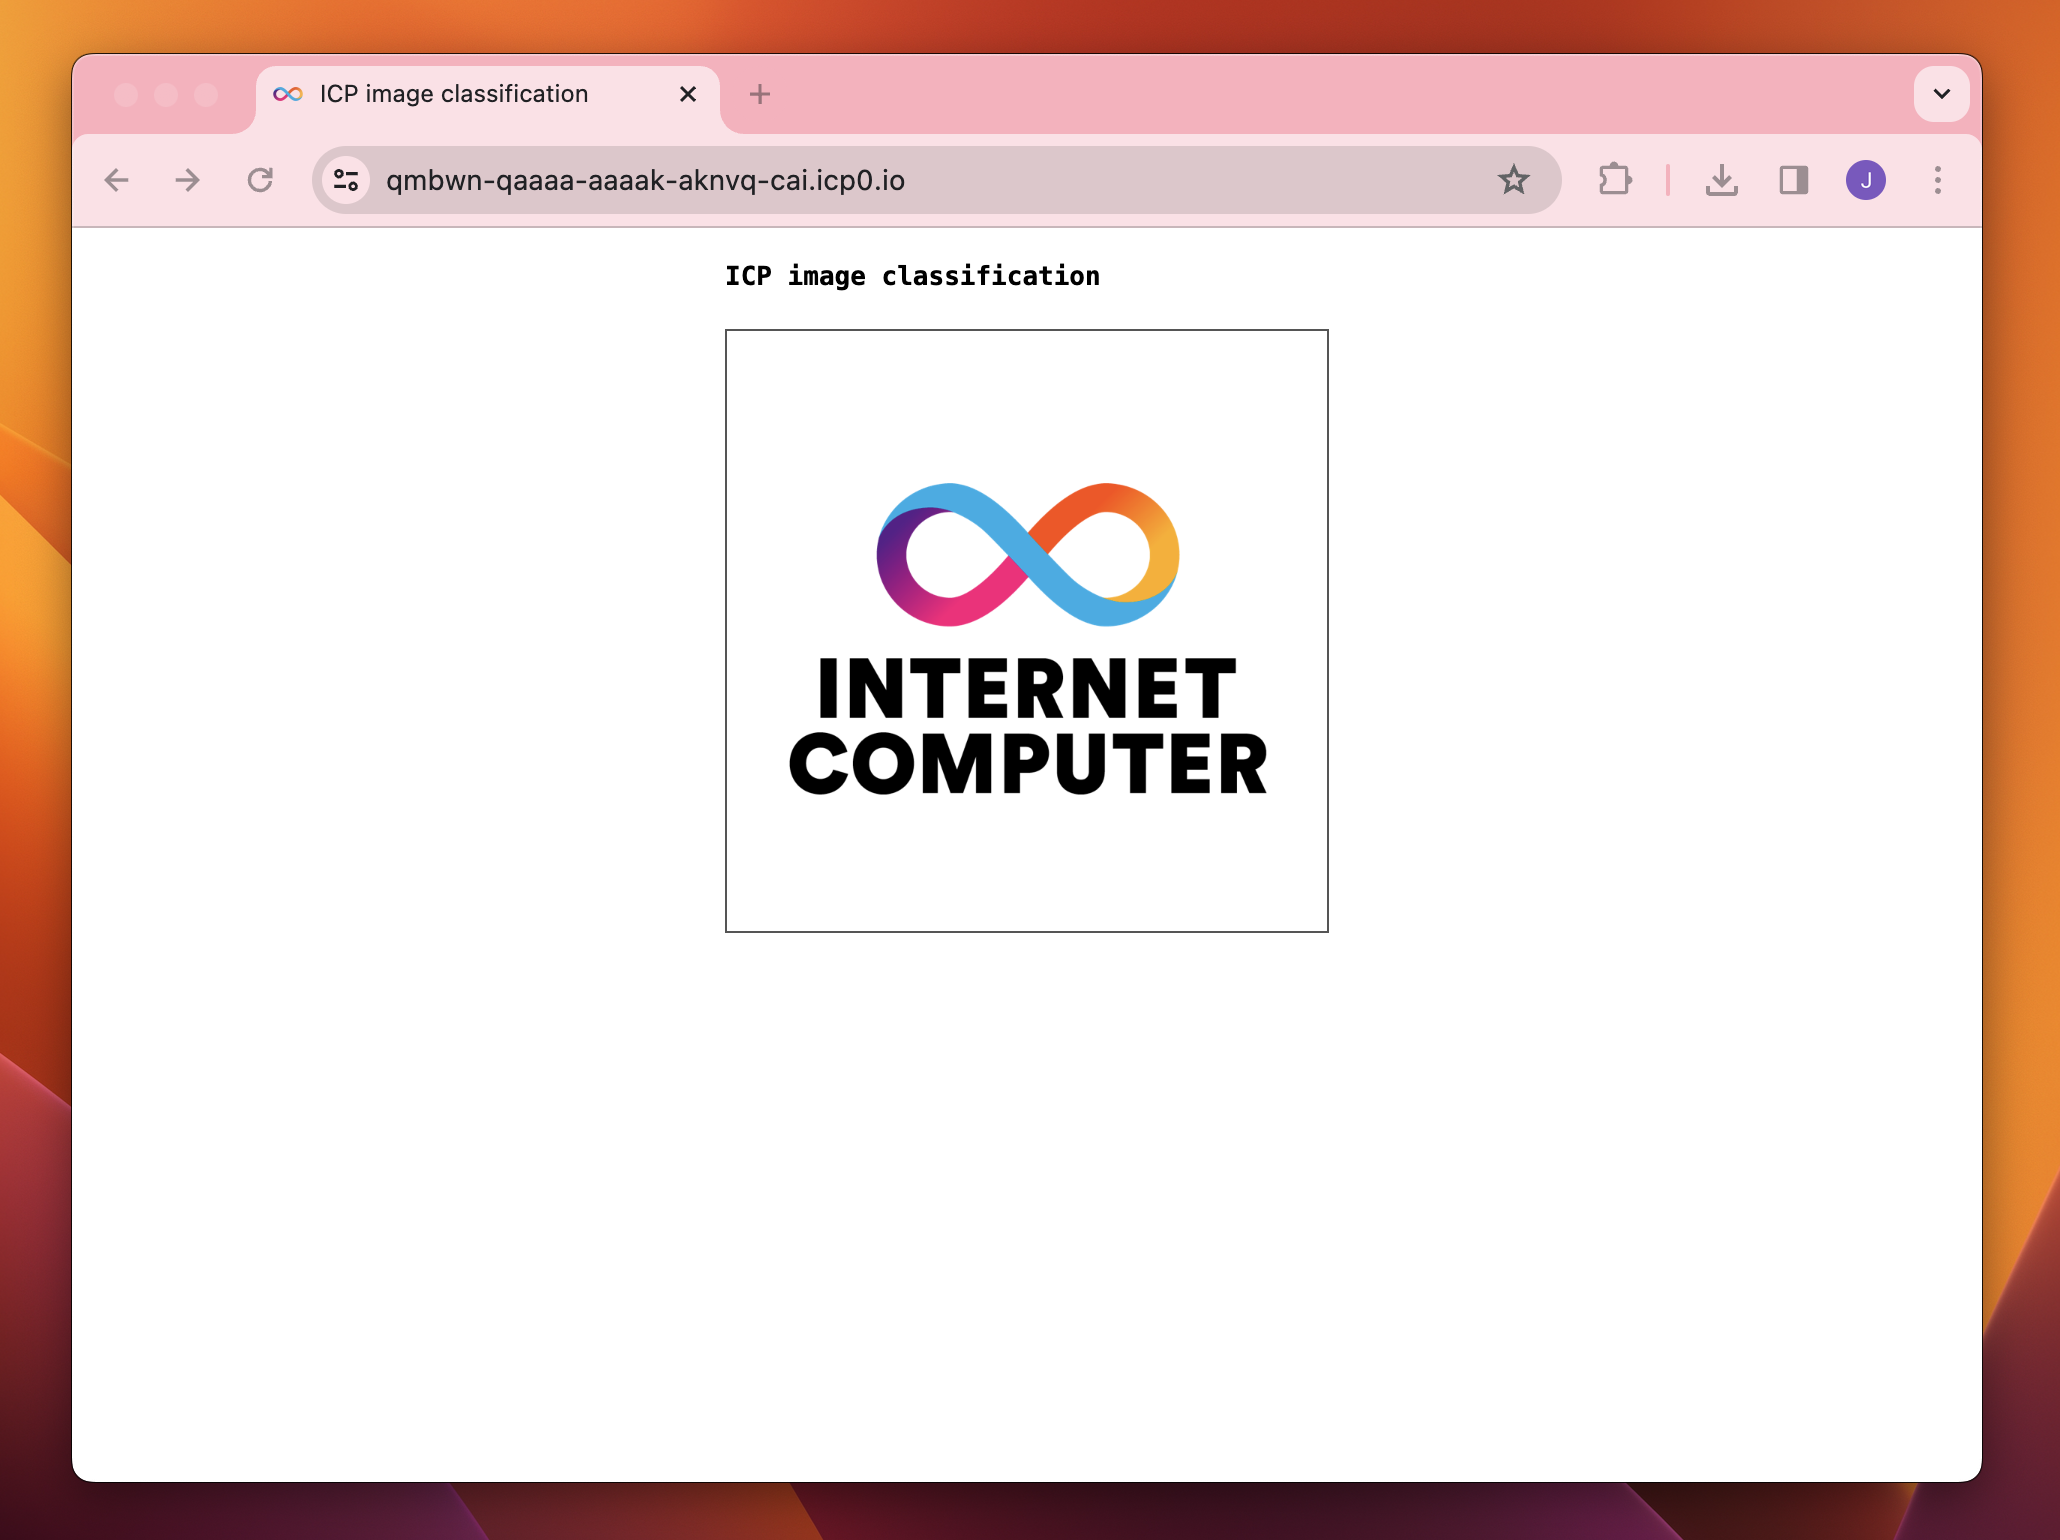Open the site information icon in address bar

[346, 180]
